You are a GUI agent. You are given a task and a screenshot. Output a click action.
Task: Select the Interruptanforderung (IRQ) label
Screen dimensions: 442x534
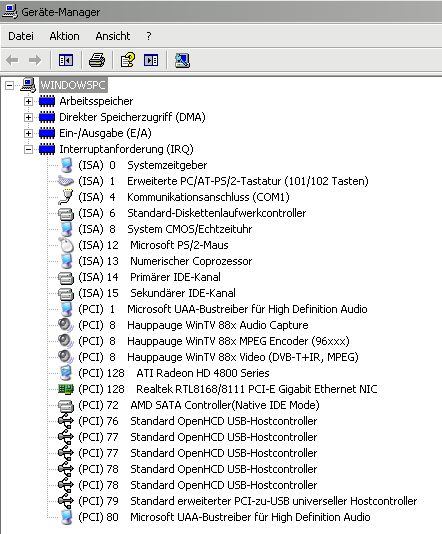click(x=126, y=149)
